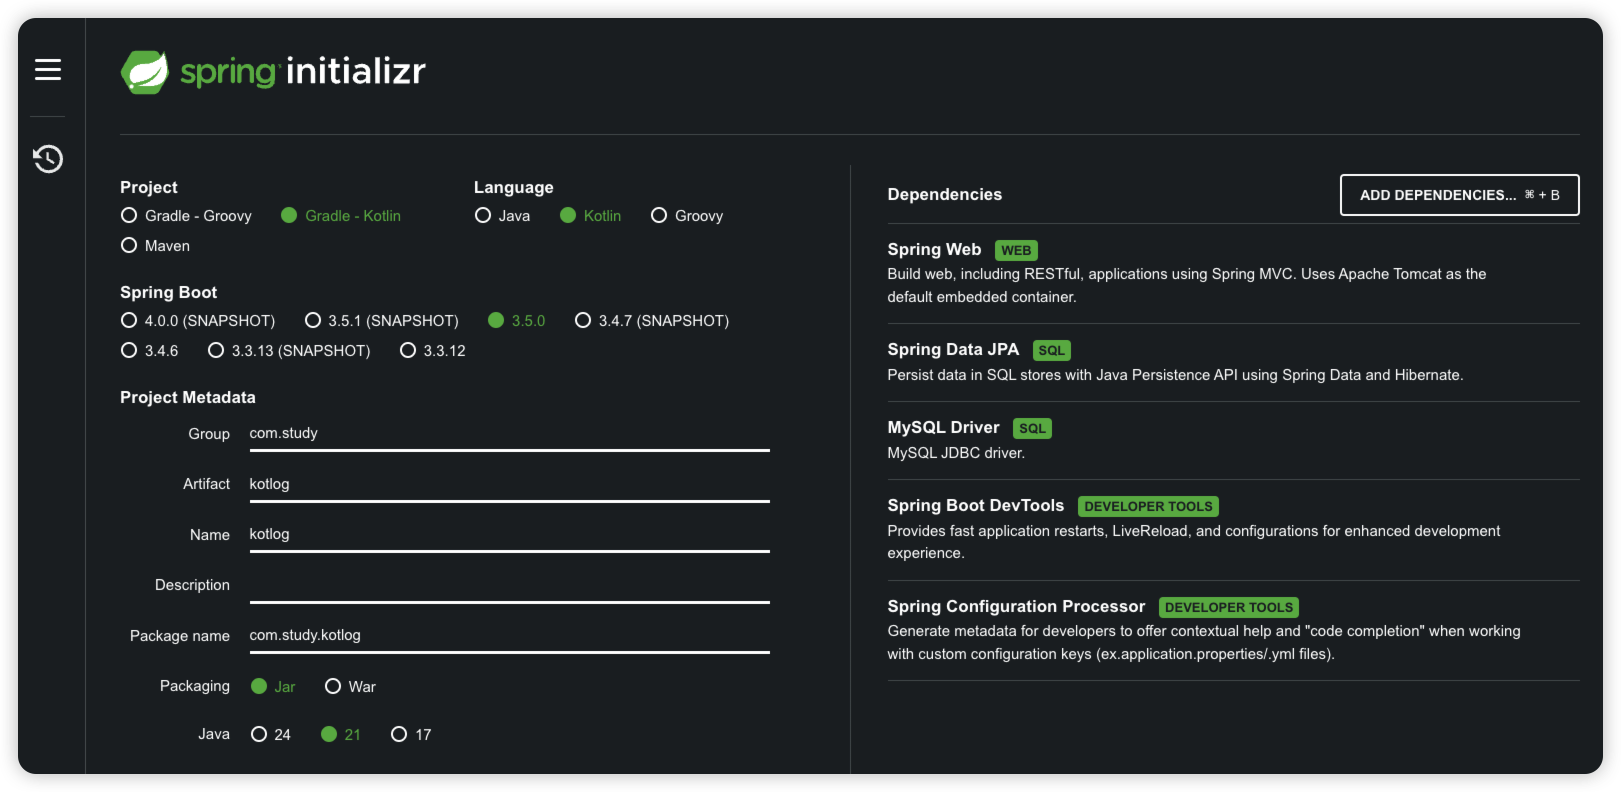
Task: Click the empty Description field
Action: pos(510,586)
